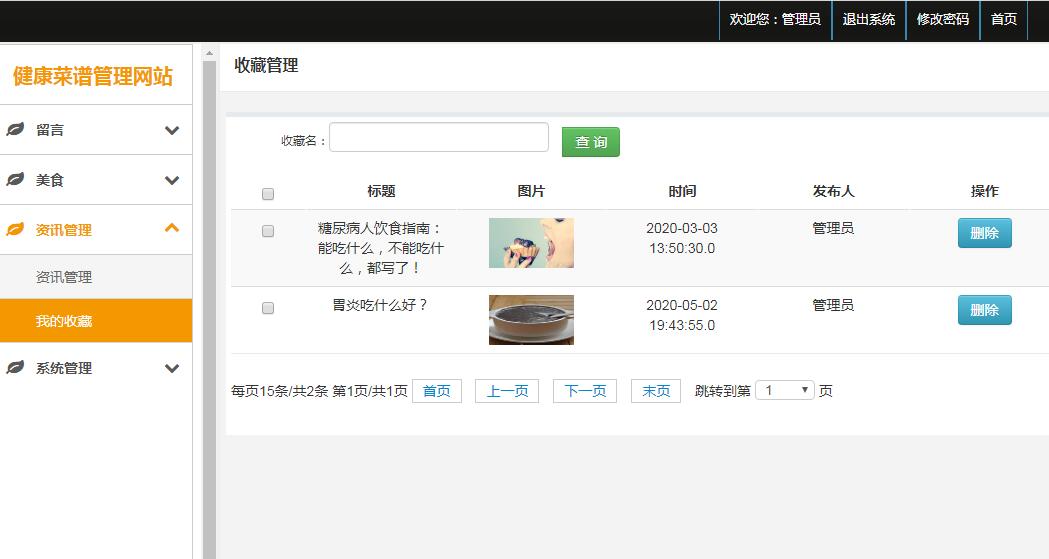1049x559 pixels.
Task: Click 退出系统 in the top bar
Action: point(868,19)
